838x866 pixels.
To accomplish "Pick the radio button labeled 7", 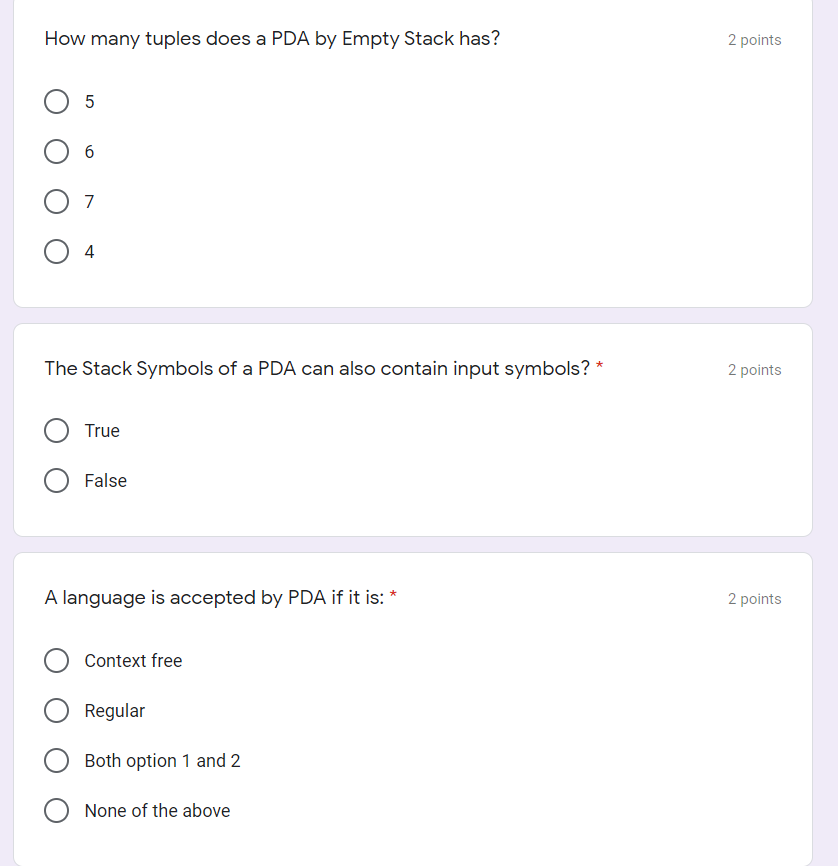I will point(57,202).
